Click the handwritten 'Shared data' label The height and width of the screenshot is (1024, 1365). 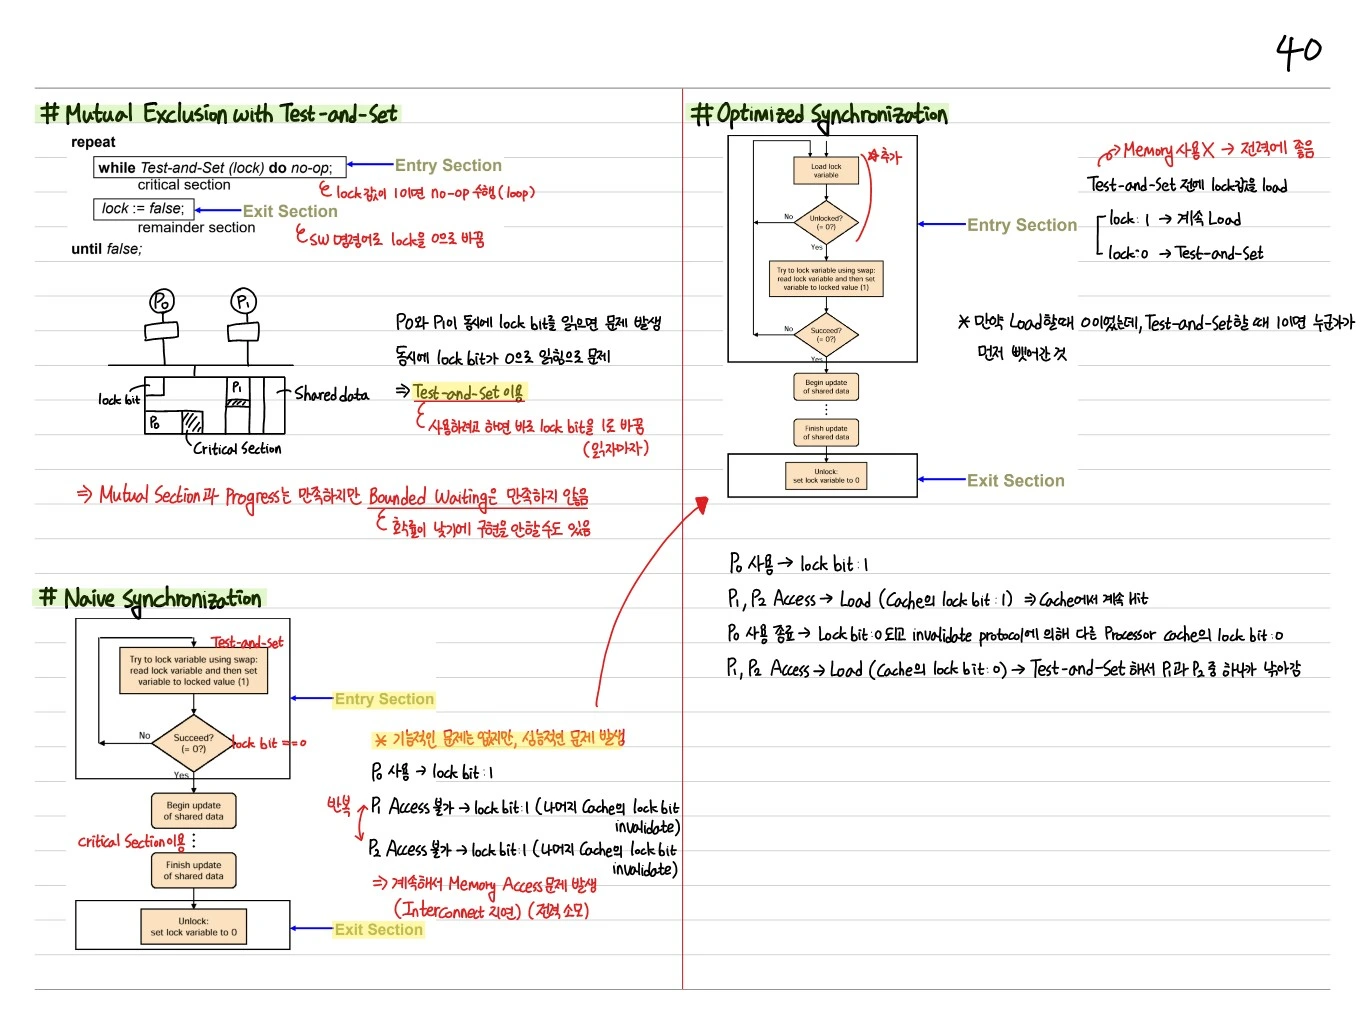click(x=331, y=394)
